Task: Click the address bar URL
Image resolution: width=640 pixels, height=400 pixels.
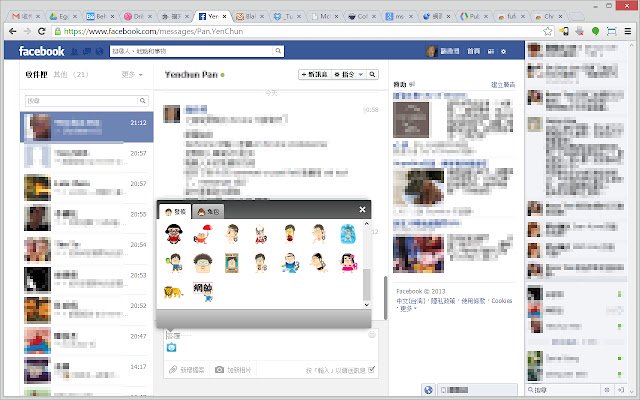Action: (153, 31)
